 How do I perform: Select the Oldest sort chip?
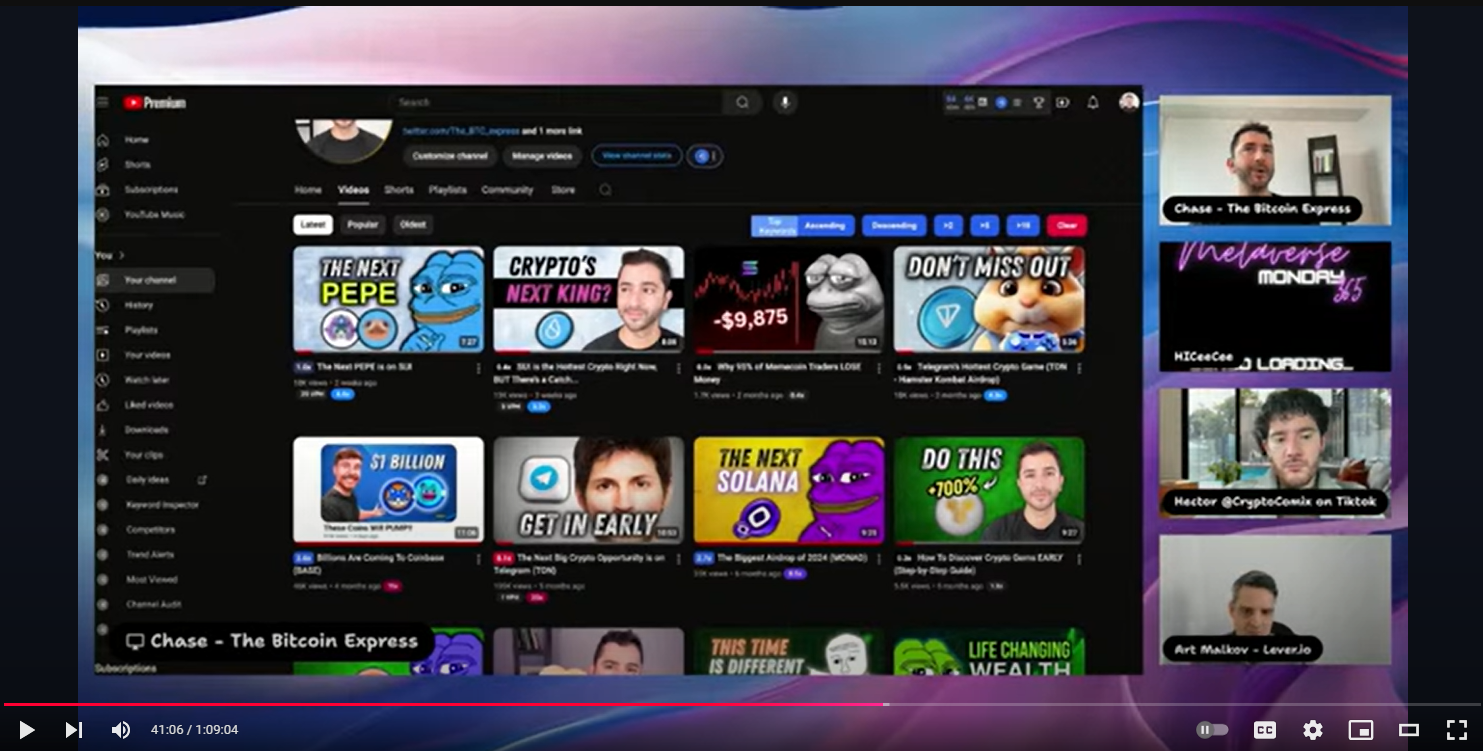coord(413,225)
